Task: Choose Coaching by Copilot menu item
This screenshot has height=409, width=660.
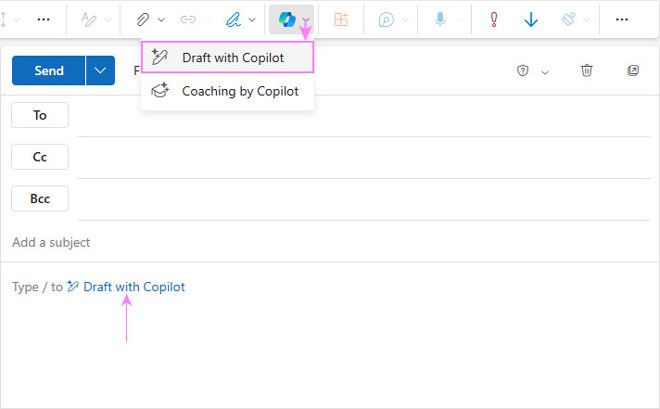Action: pos(239,91)
